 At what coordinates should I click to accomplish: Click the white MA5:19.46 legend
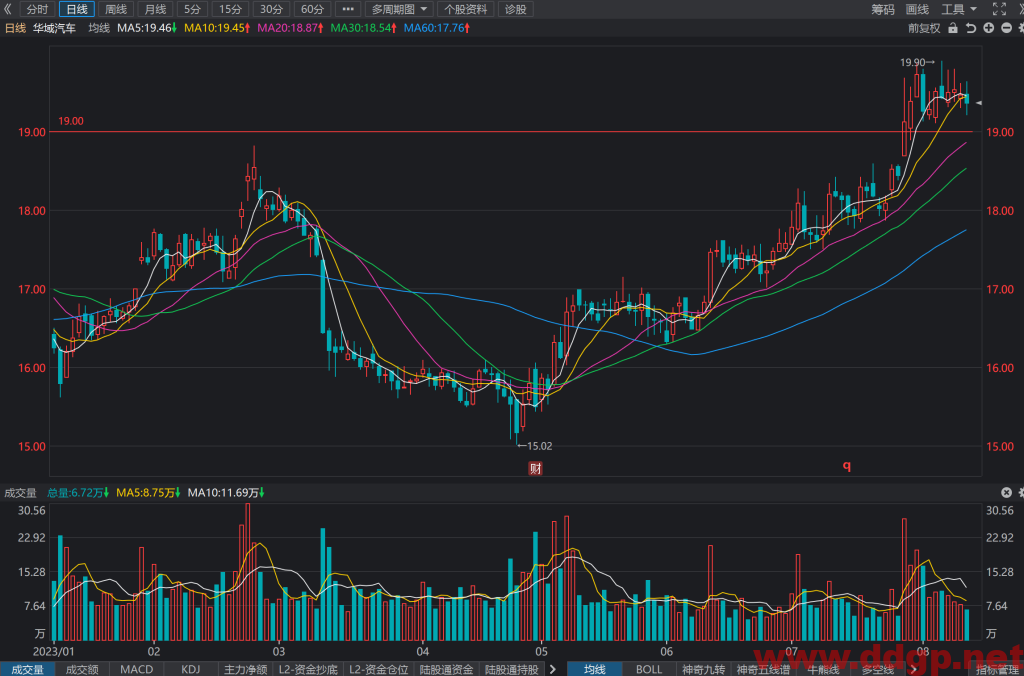pyautogui.click(x=148, y=28)
